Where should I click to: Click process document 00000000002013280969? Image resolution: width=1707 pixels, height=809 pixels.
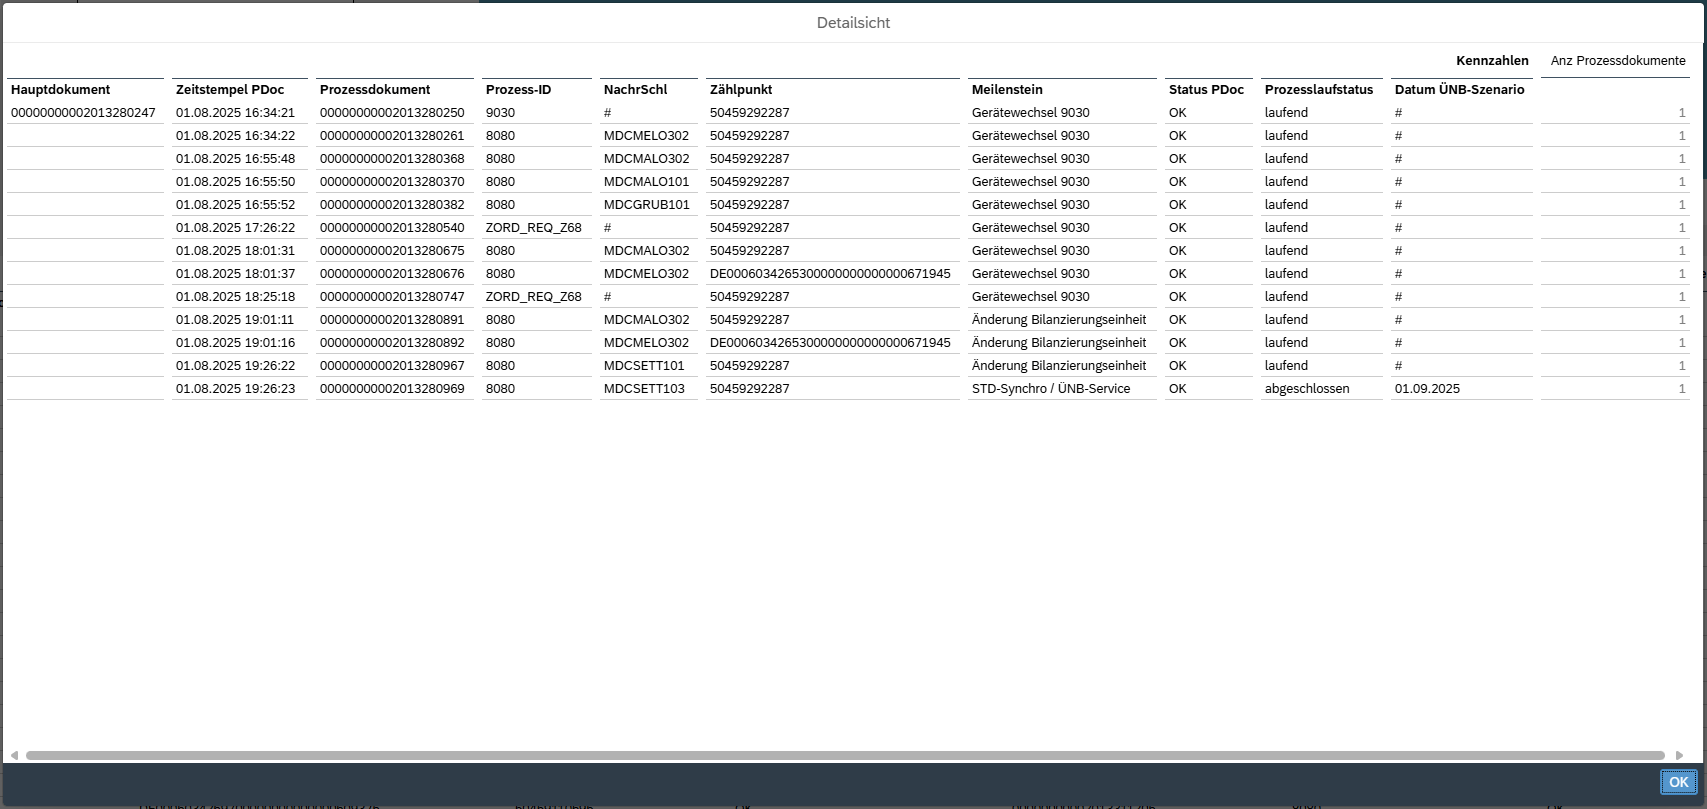click(x=392, y=389)
